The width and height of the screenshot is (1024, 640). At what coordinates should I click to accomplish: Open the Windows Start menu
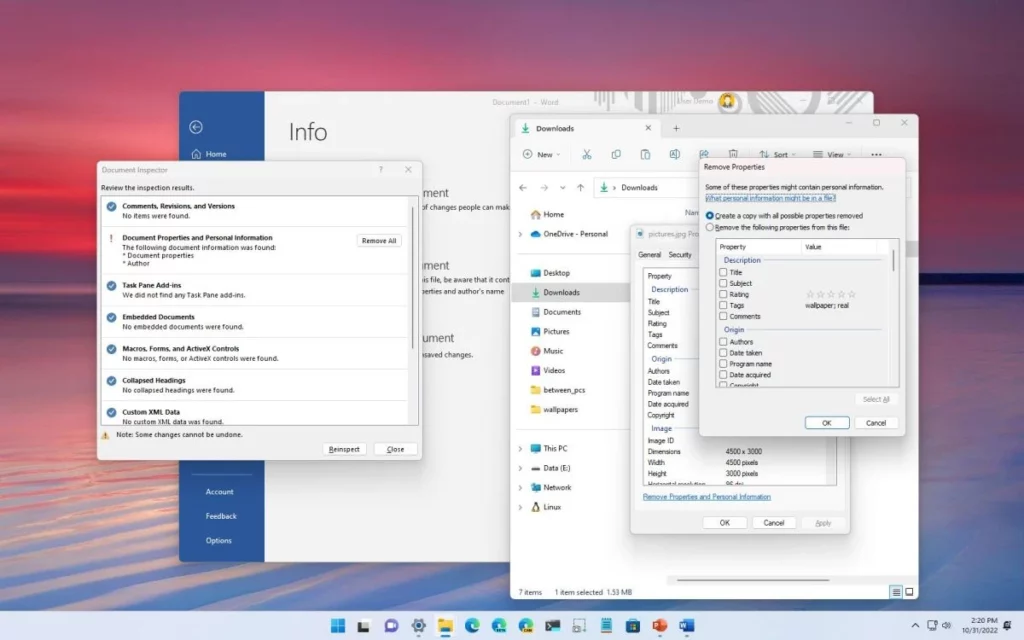point(338,626)
